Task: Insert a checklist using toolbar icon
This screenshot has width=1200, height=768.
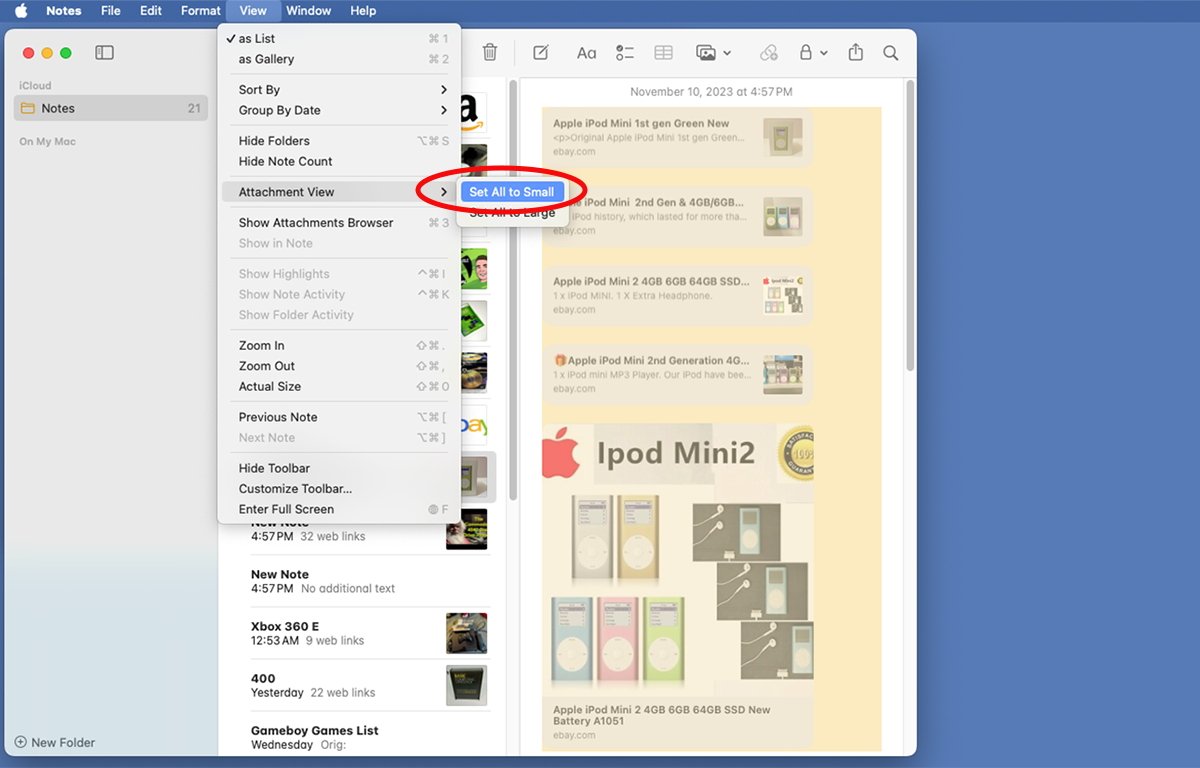Action: pyautogui.click(x=625, y=53)
